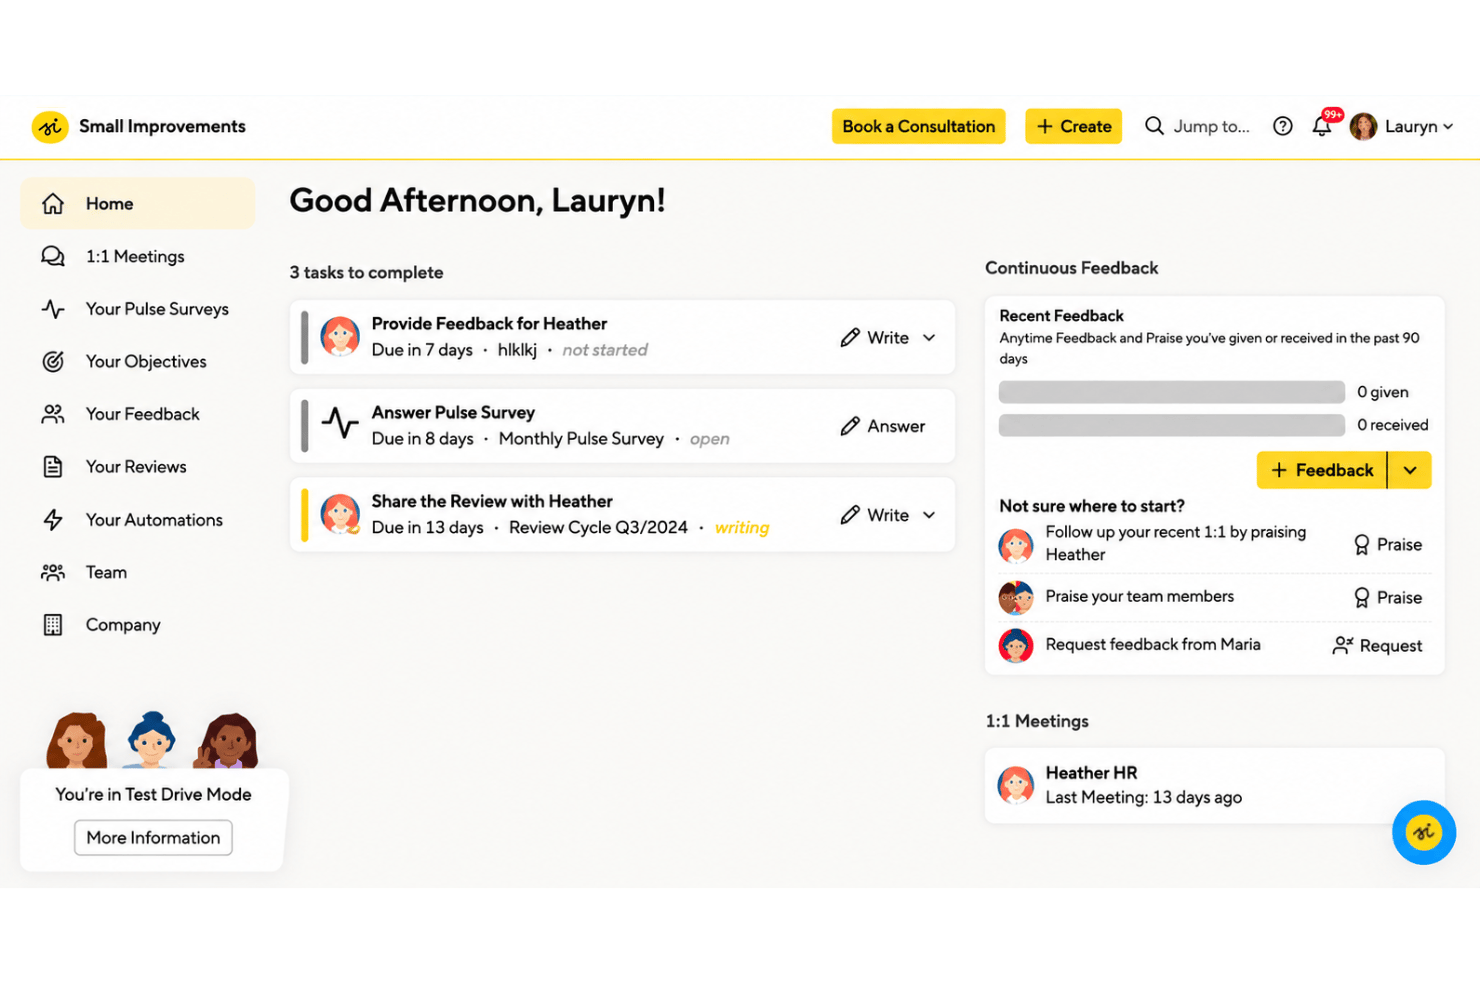Go to Home in sidebar

coord(138,204)
